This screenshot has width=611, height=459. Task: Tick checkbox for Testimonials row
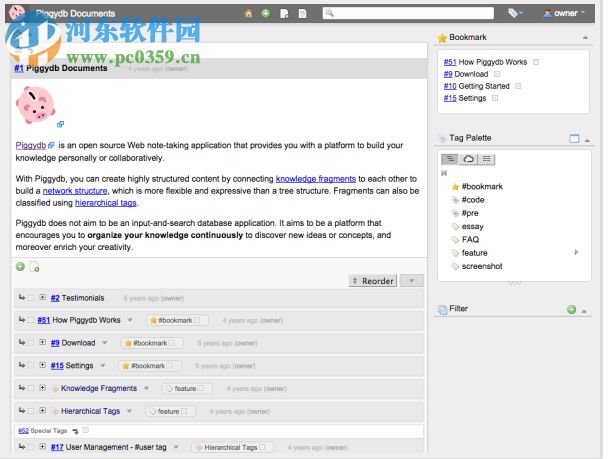click(x=31, y=298)
